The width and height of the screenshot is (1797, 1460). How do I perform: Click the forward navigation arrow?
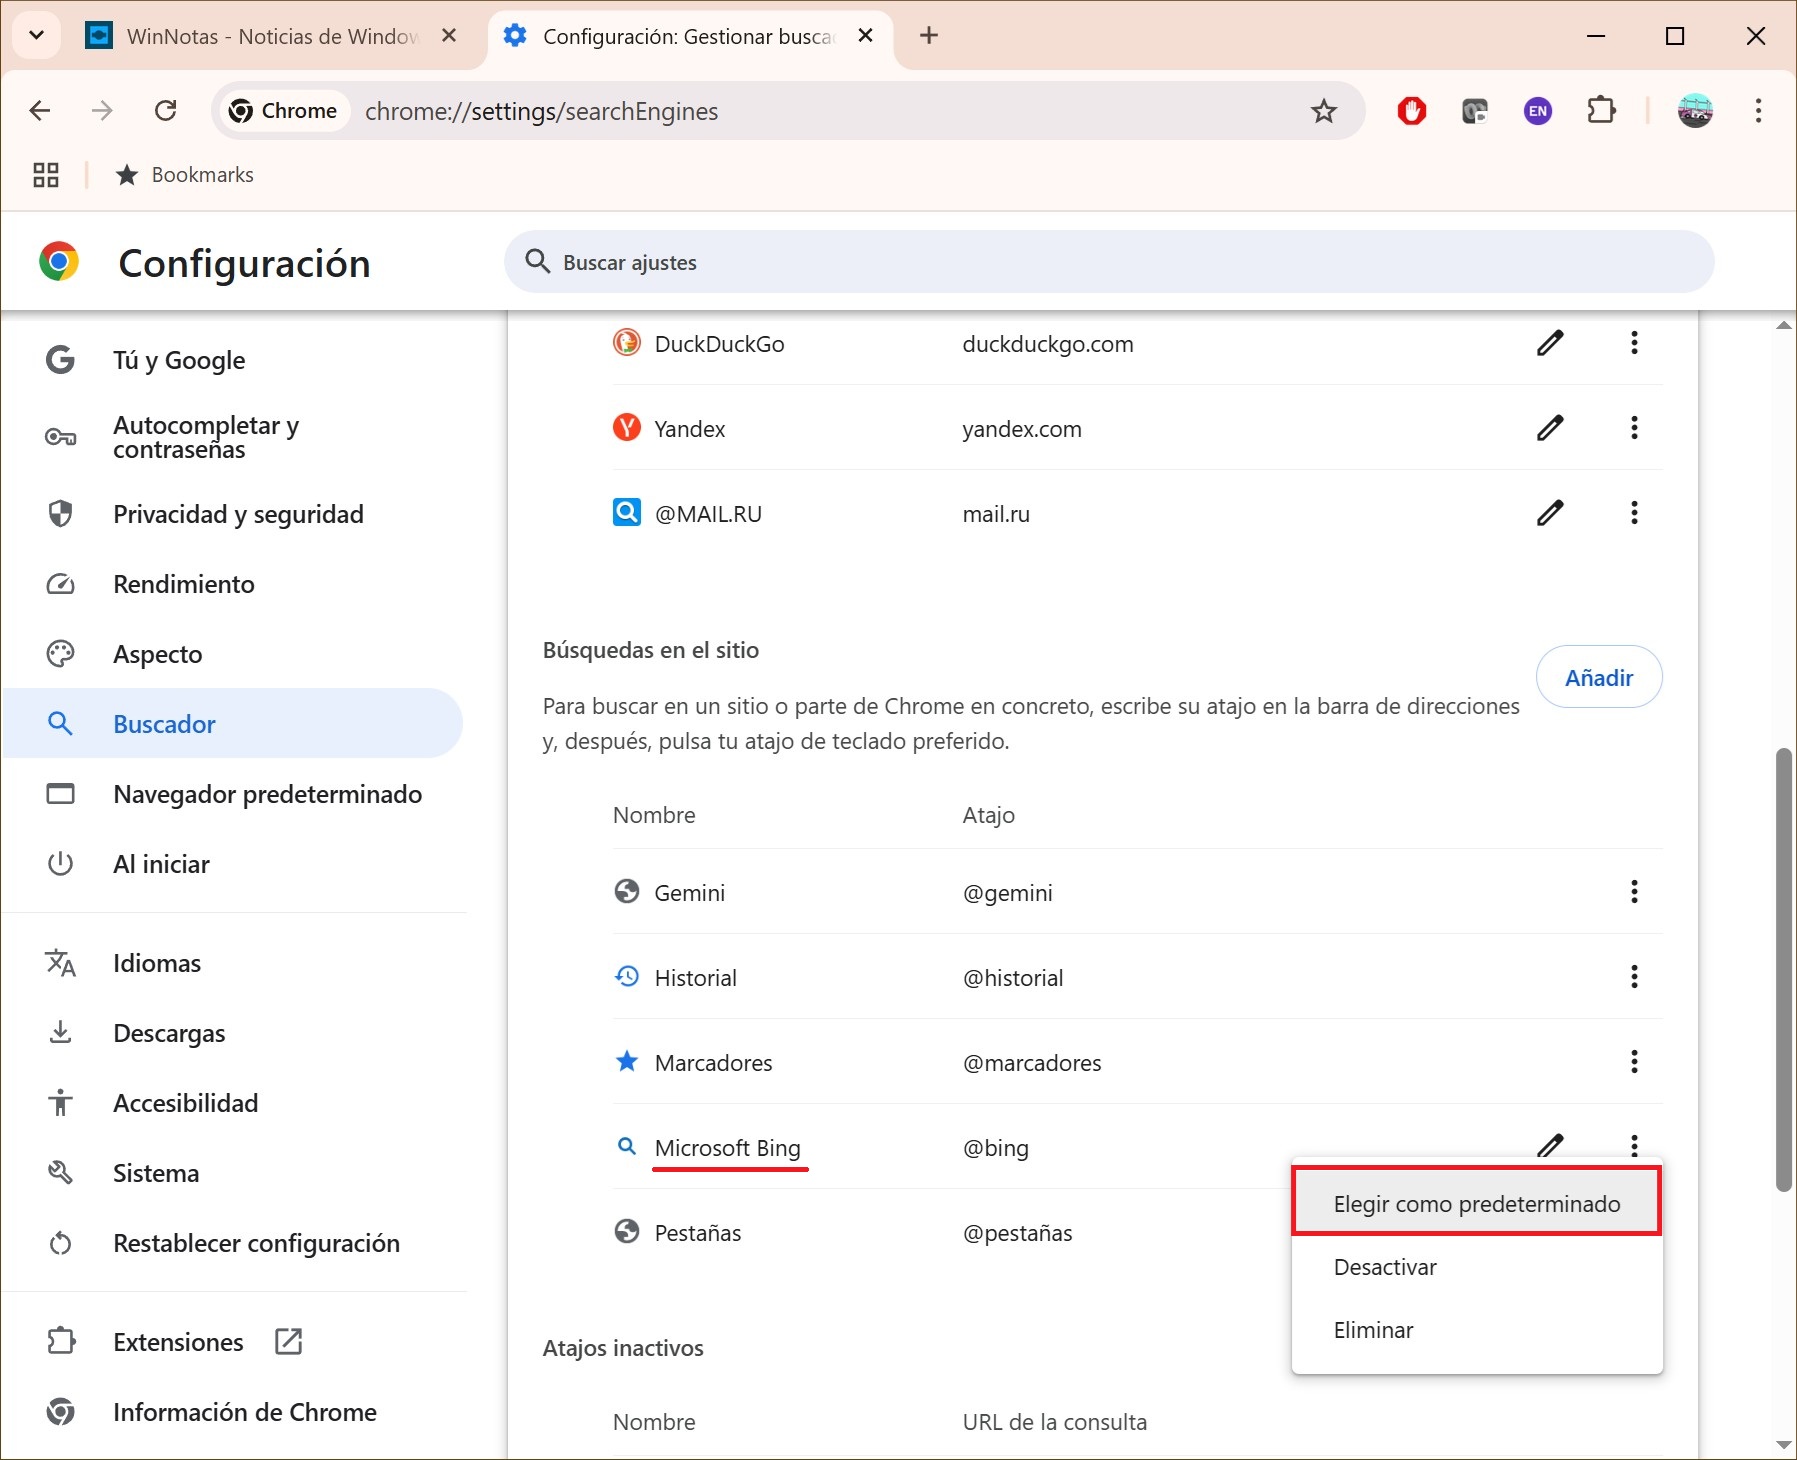coord(102,110)
